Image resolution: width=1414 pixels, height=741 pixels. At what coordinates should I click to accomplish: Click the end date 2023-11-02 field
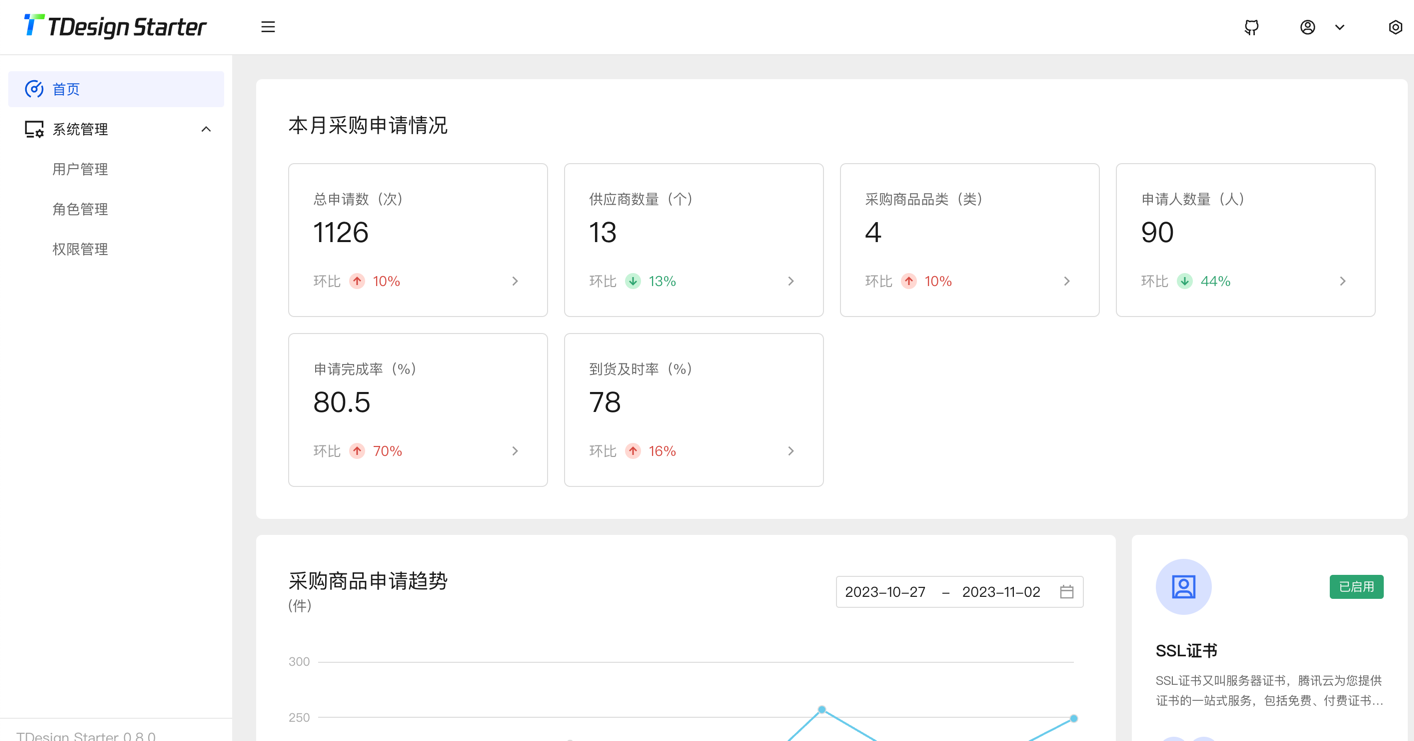click(x=1001, y=592)
